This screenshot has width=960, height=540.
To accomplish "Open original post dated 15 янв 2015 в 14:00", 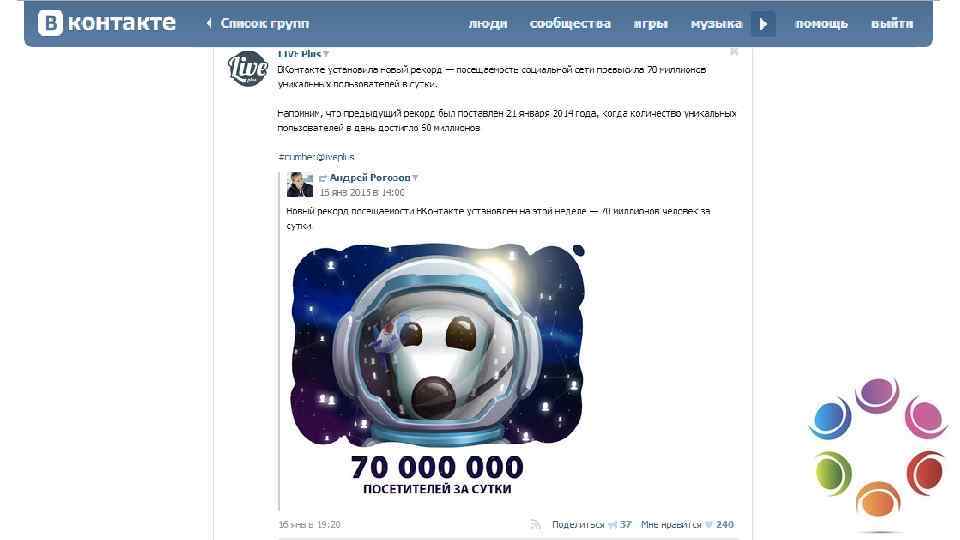I will pos(362,192).
